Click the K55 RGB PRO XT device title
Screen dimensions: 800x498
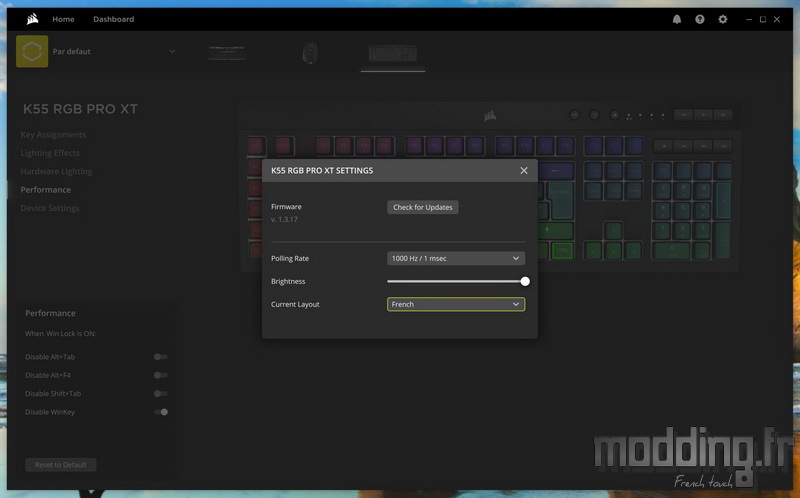point(80,109)
